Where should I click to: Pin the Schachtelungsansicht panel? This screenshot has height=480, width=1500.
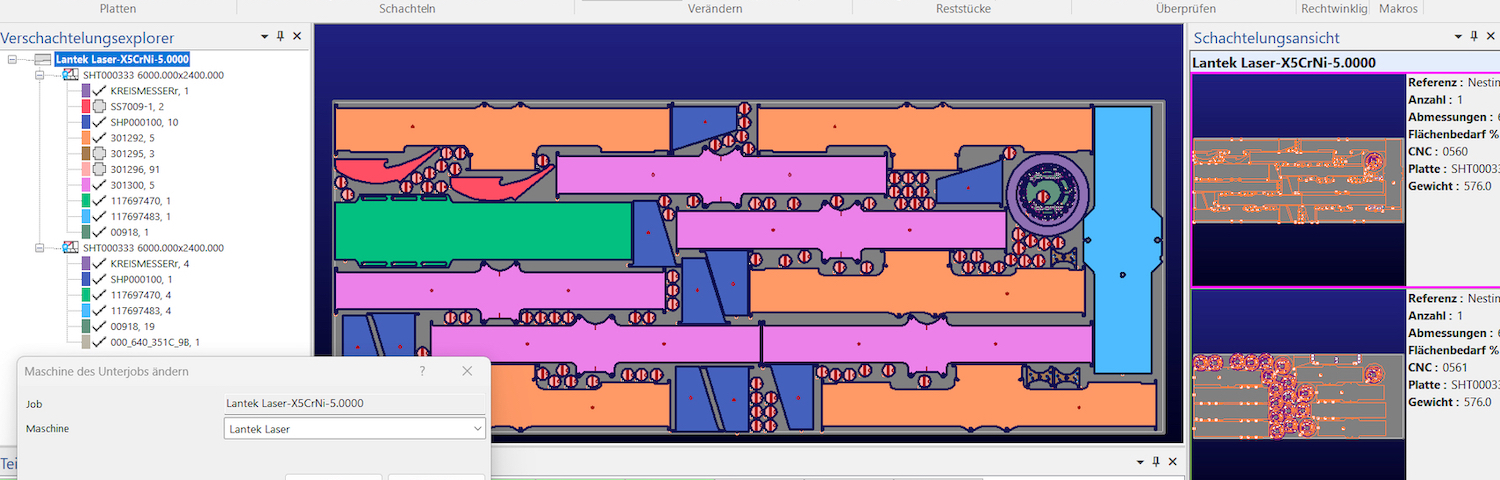1474,37
